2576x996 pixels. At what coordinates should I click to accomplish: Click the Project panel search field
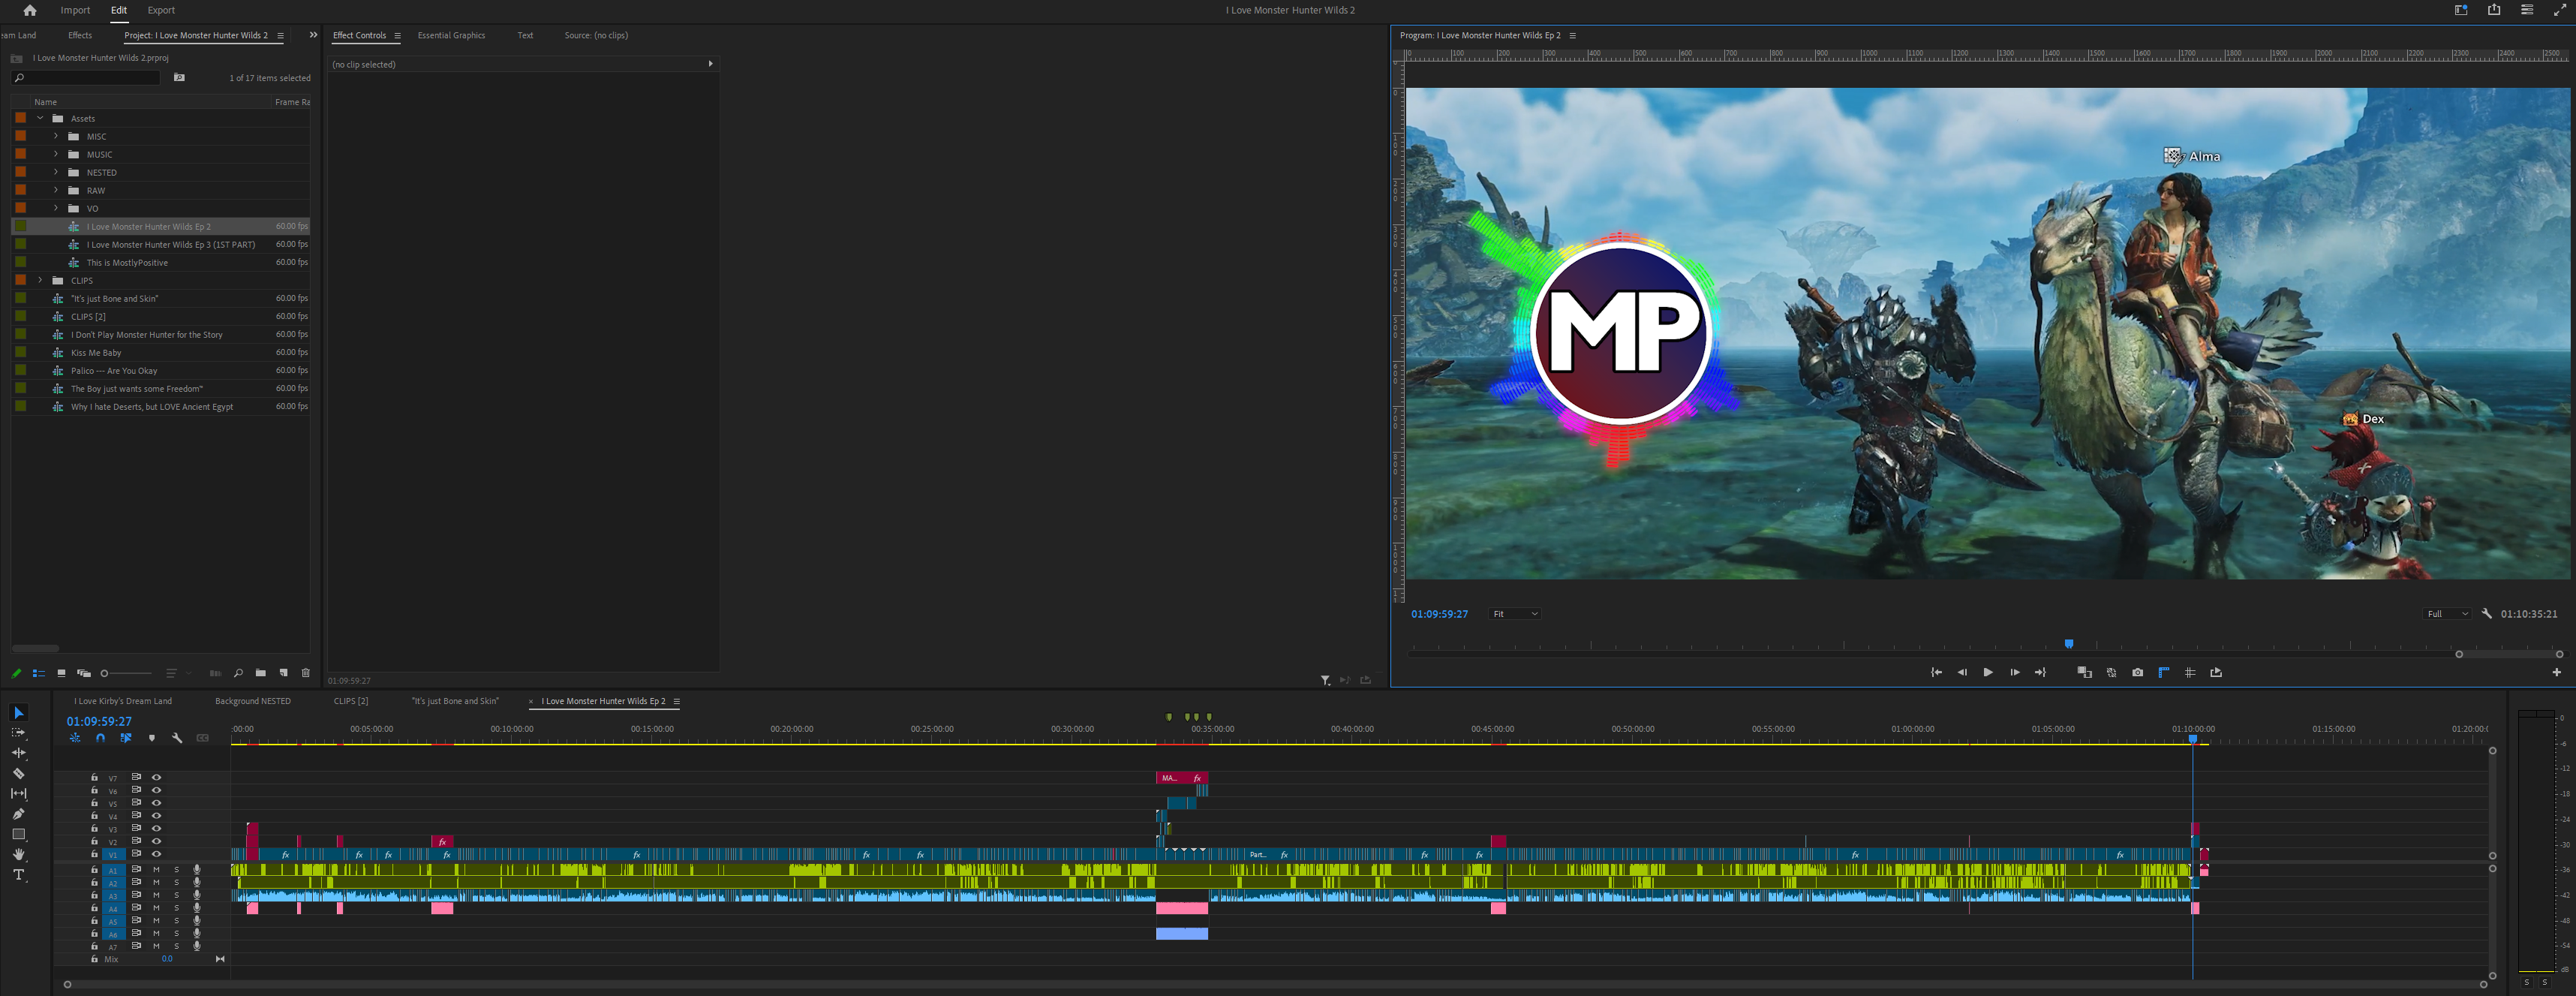pyautogui.click(x=86, y=78)
